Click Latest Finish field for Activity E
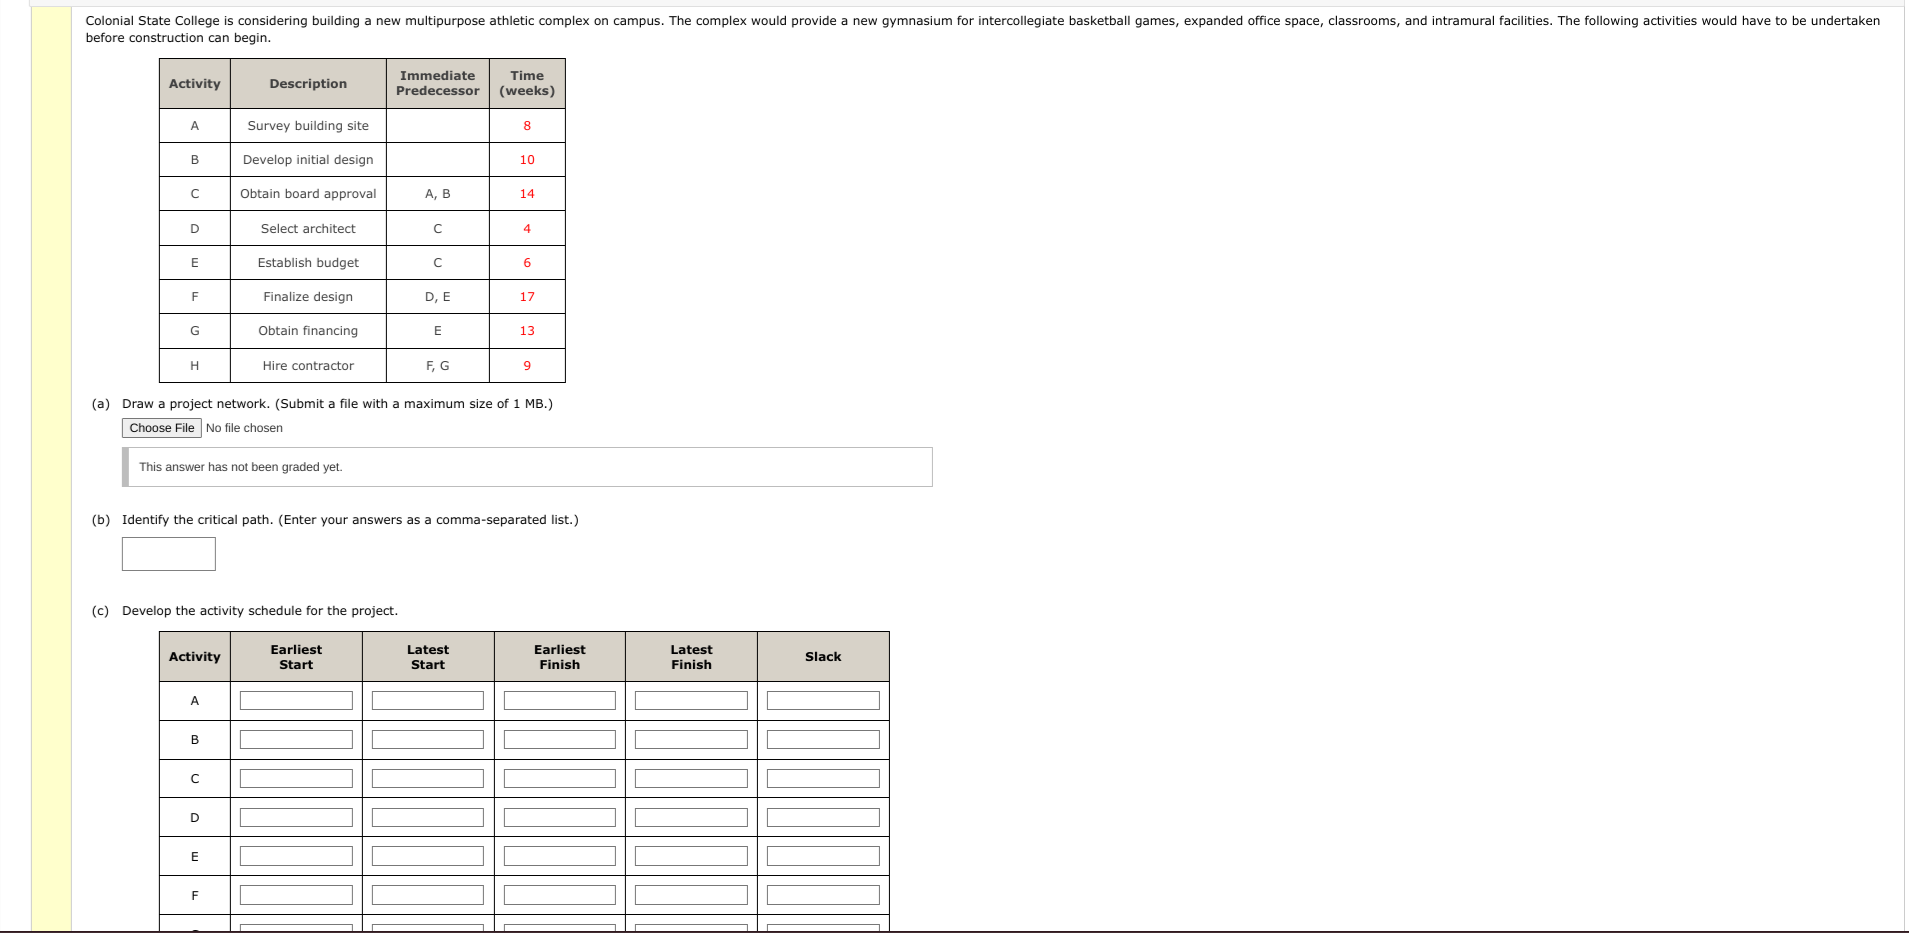 [690, 856]
